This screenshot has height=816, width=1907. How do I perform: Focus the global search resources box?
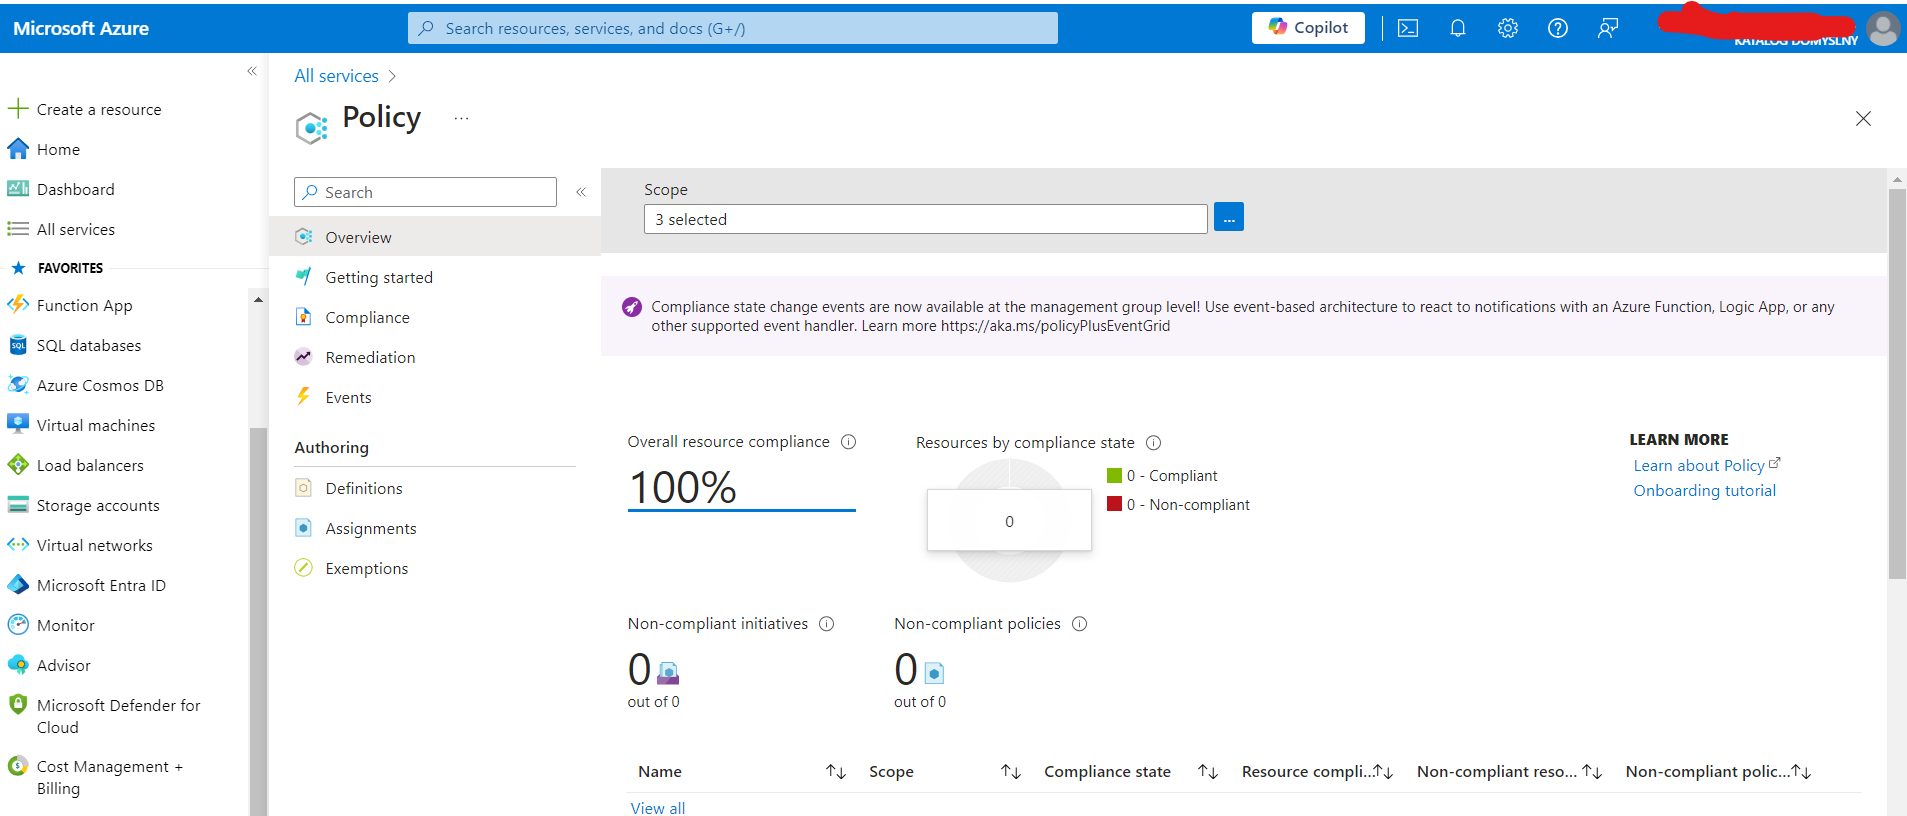(733, 28)
